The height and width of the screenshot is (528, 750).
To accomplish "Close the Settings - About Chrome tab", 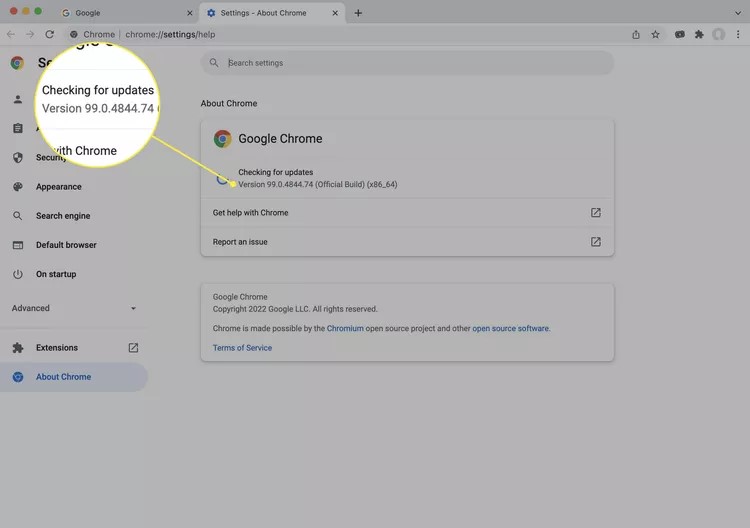I will [x=335, y=13].
